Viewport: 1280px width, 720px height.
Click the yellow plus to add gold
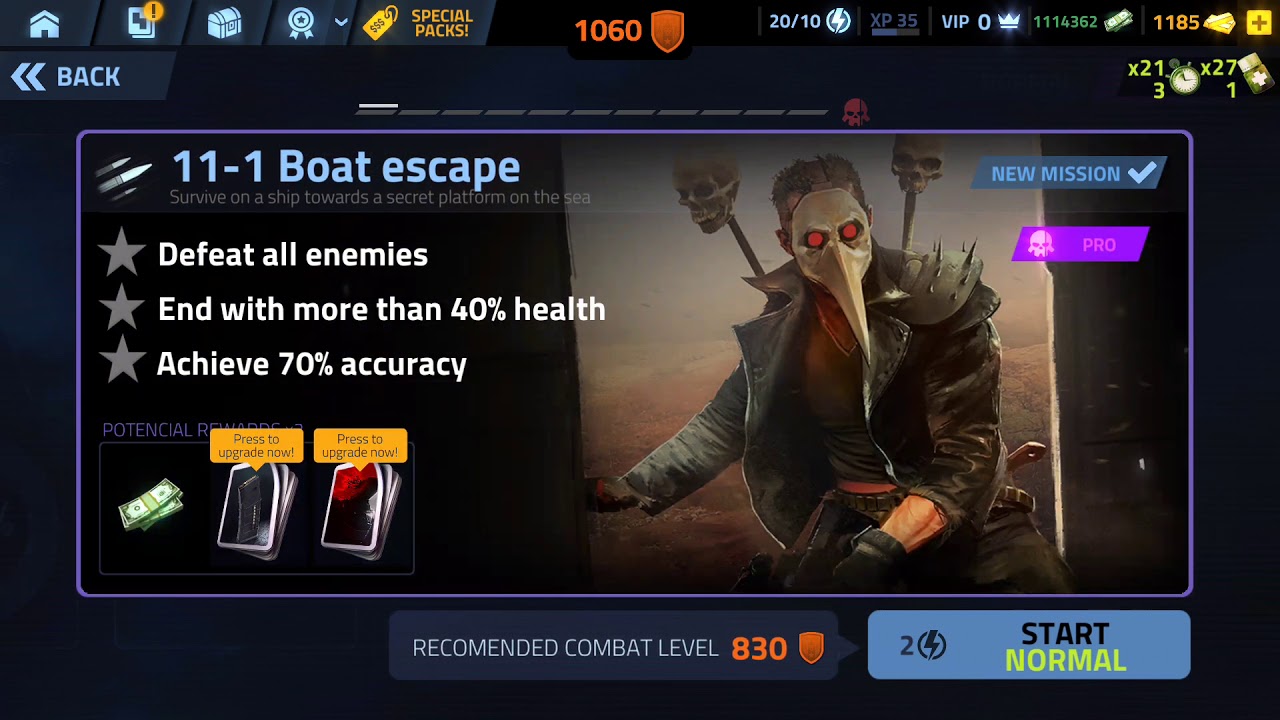click(1258, 22)
